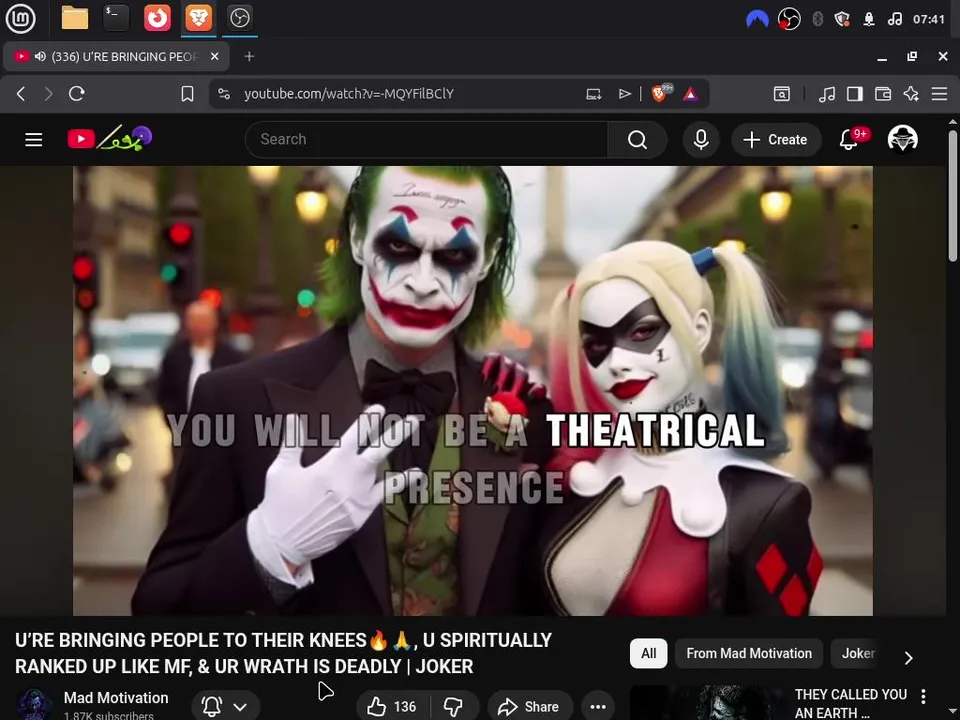Image resolution: width=960 pixels, height=720 pixels.
Task: Open the new tab button
Action: pyautogui.click(x=249, y=56)
